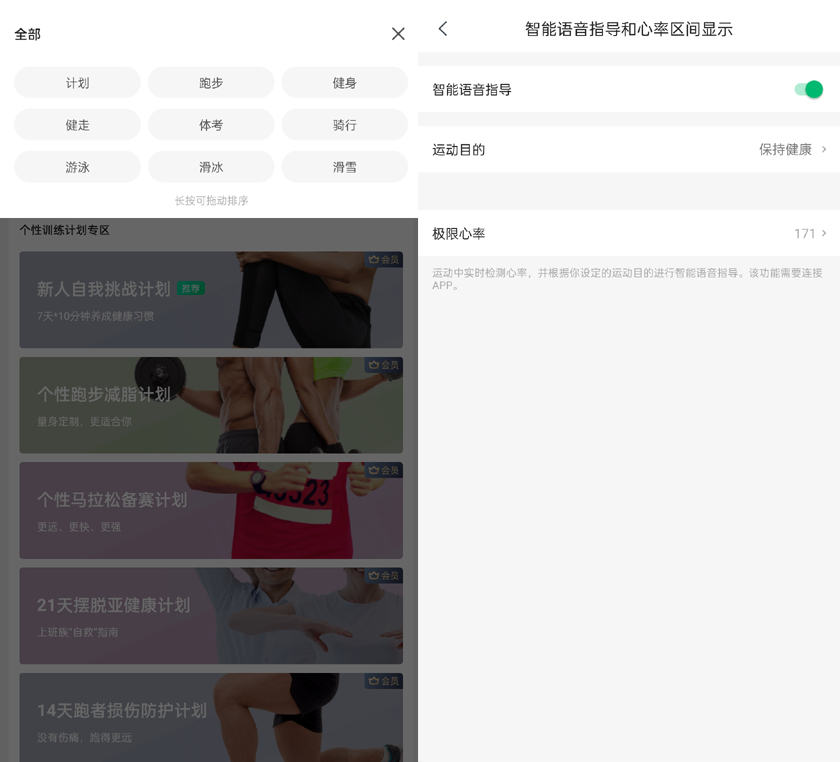Tap 会员 badge on 14天跑者损伤防护计划 card
Screen dimensions: 840x762
coord(384,681)
